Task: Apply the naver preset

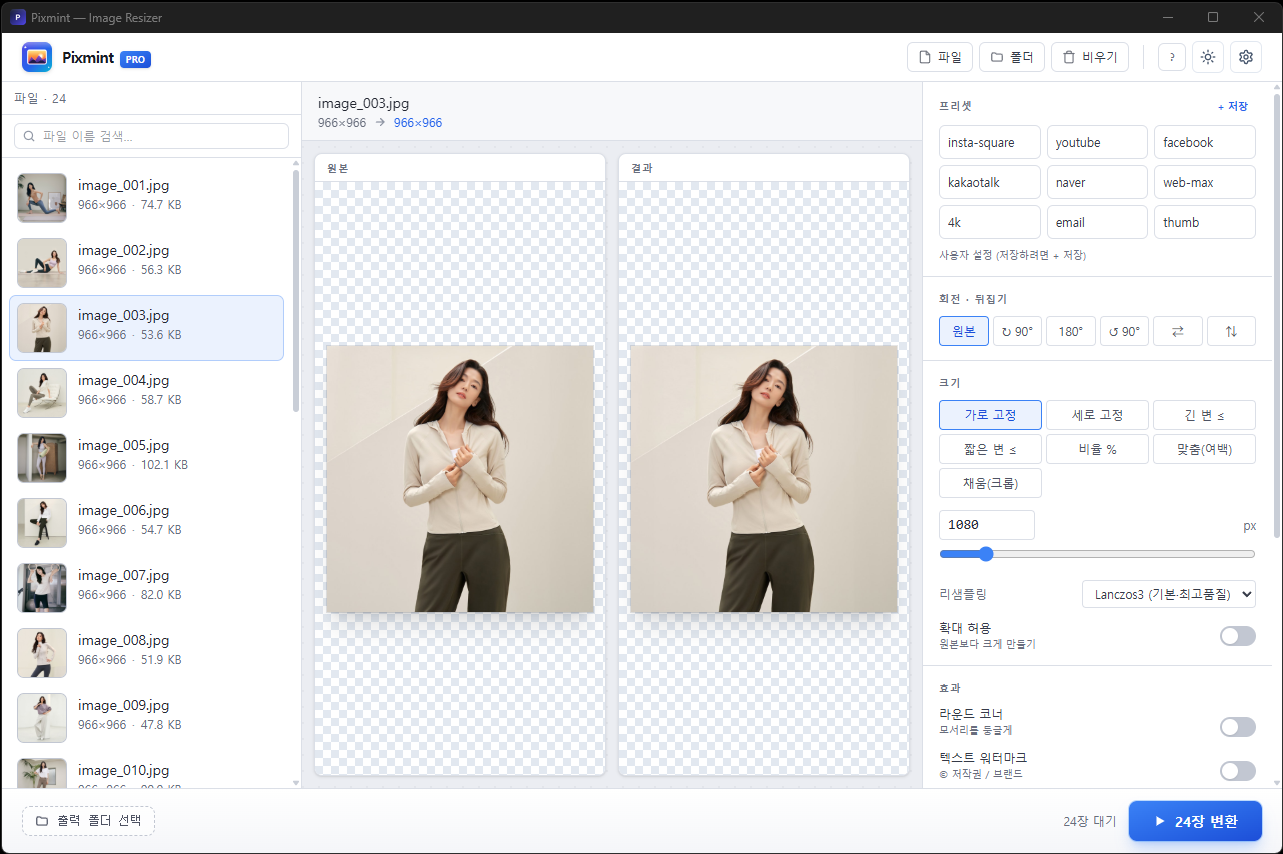Action: [x=1097, y=182]
